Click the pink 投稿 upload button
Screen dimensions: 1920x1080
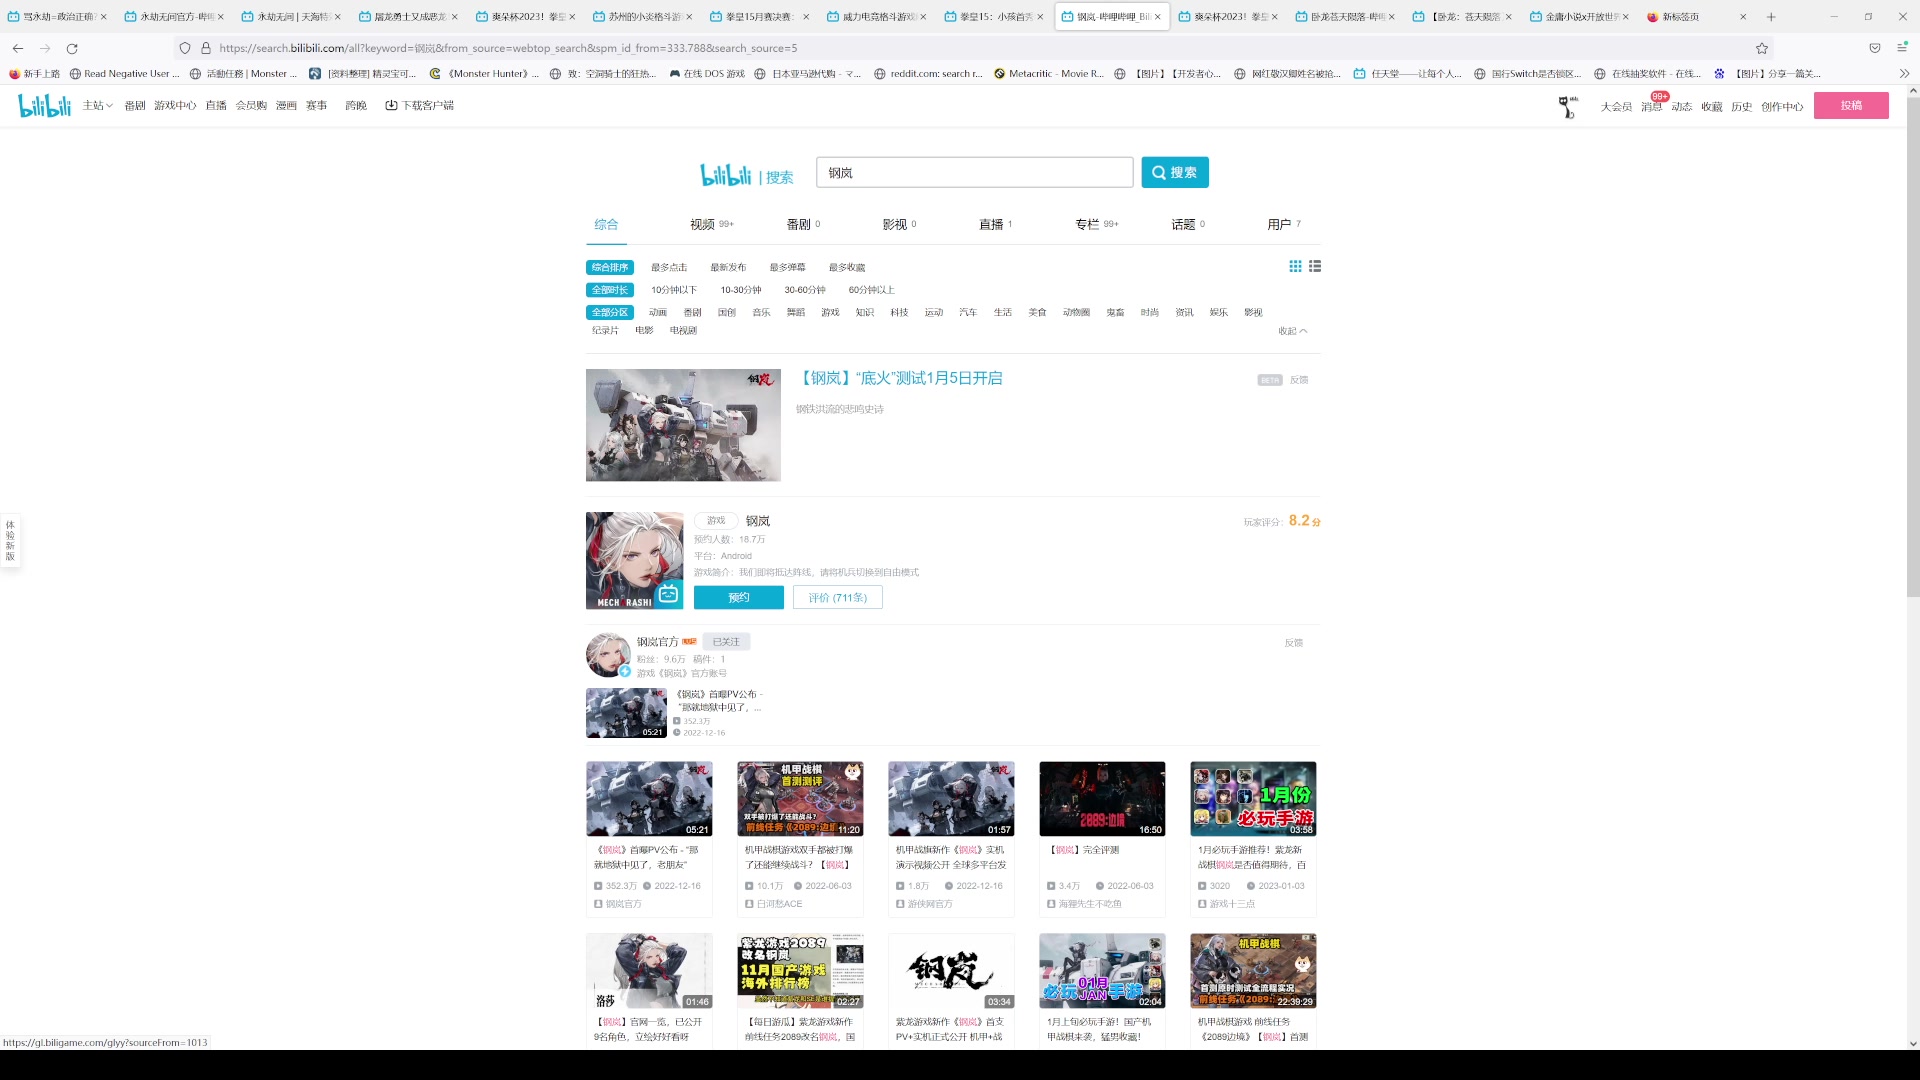[1851, 105]
